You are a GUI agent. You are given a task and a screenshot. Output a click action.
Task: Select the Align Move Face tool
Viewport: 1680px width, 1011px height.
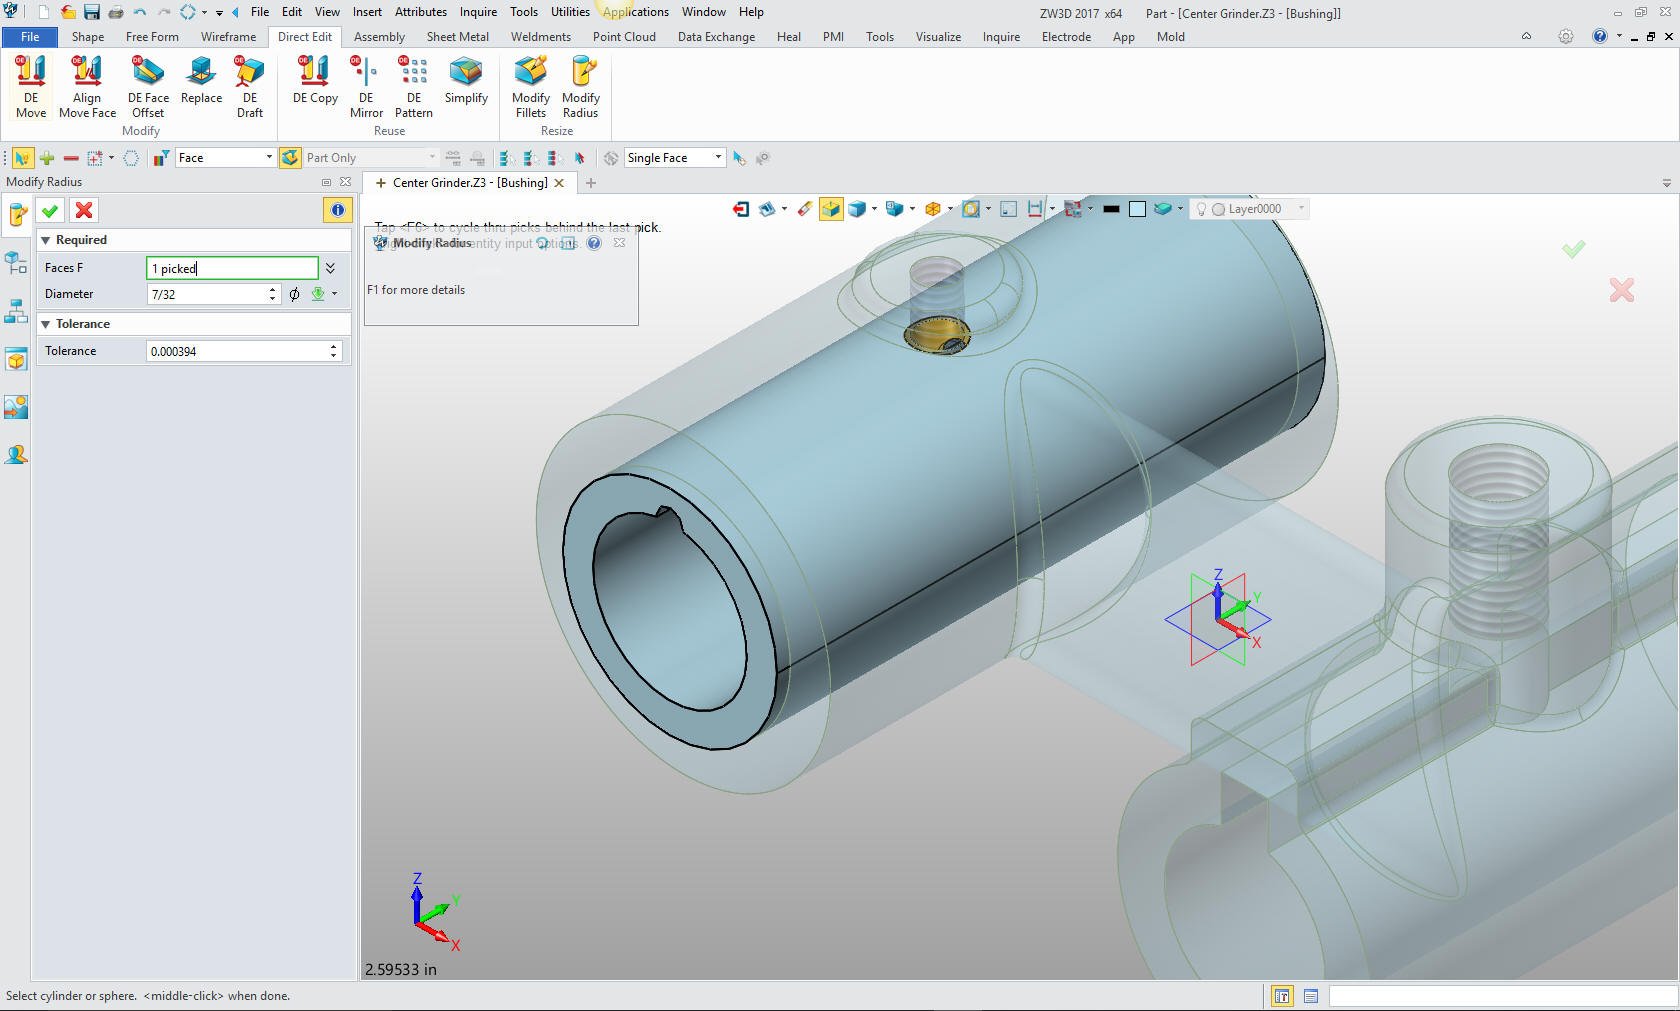click(x=87, y=87)
